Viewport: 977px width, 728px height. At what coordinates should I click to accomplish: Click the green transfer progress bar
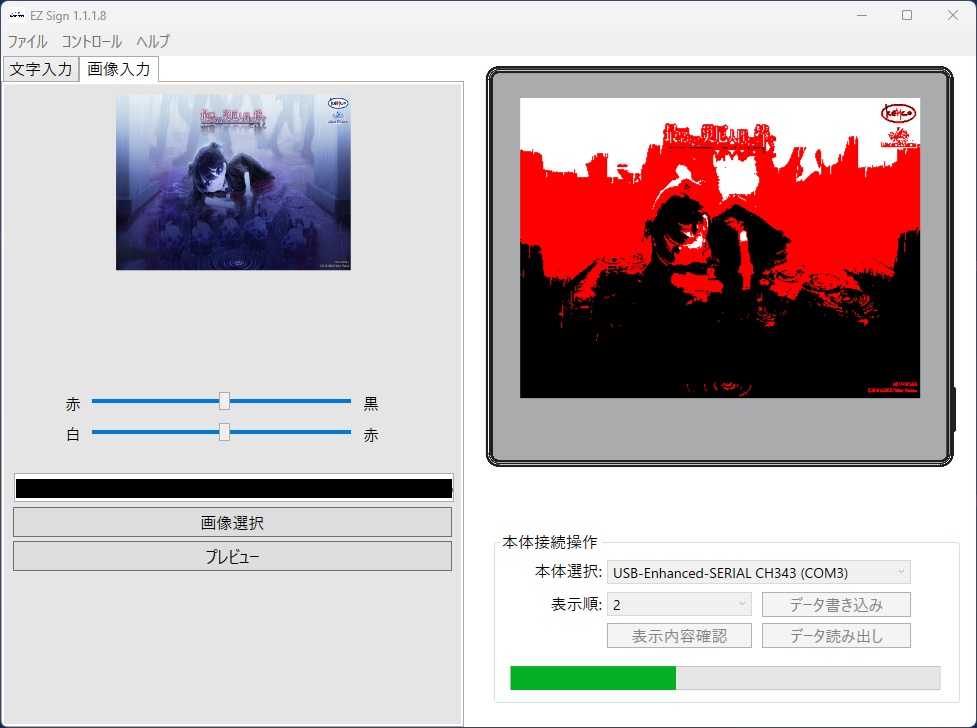[x=725, y=678]
